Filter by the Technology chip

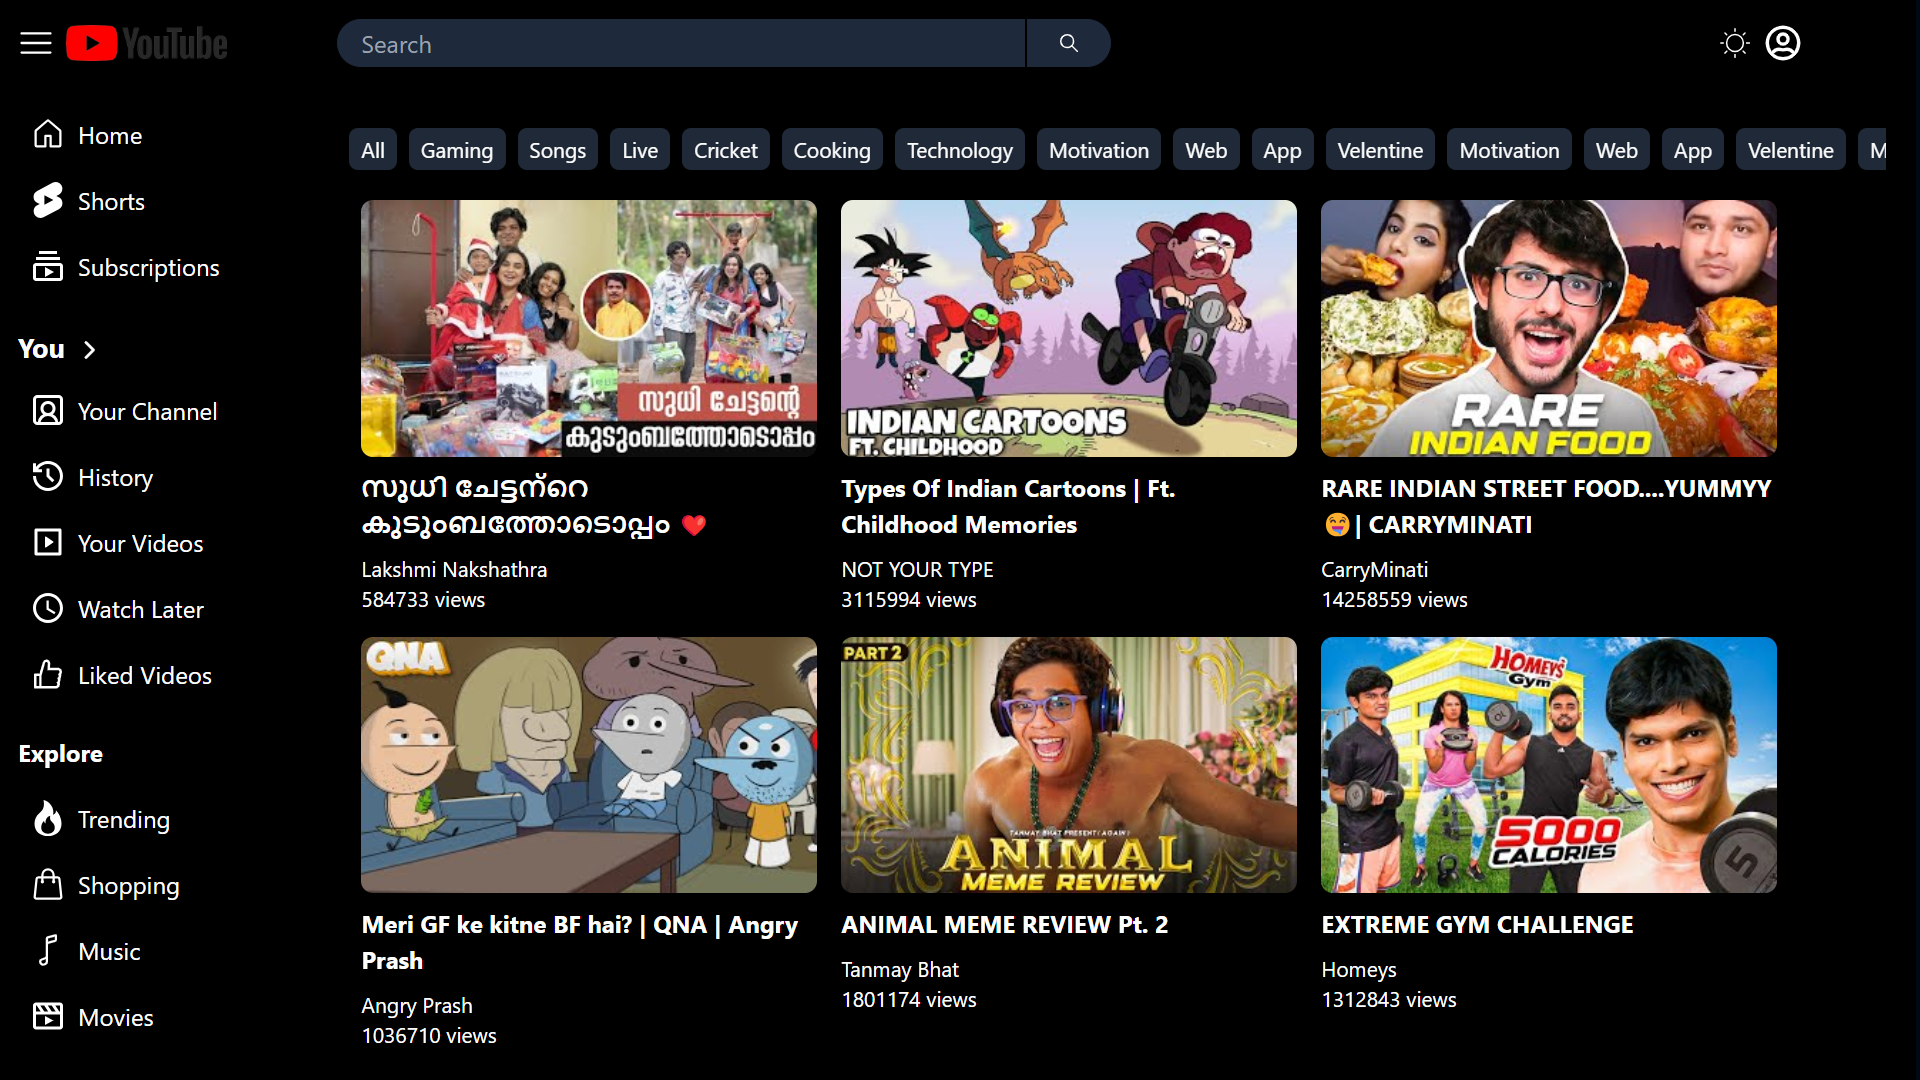tap(959, 150)
